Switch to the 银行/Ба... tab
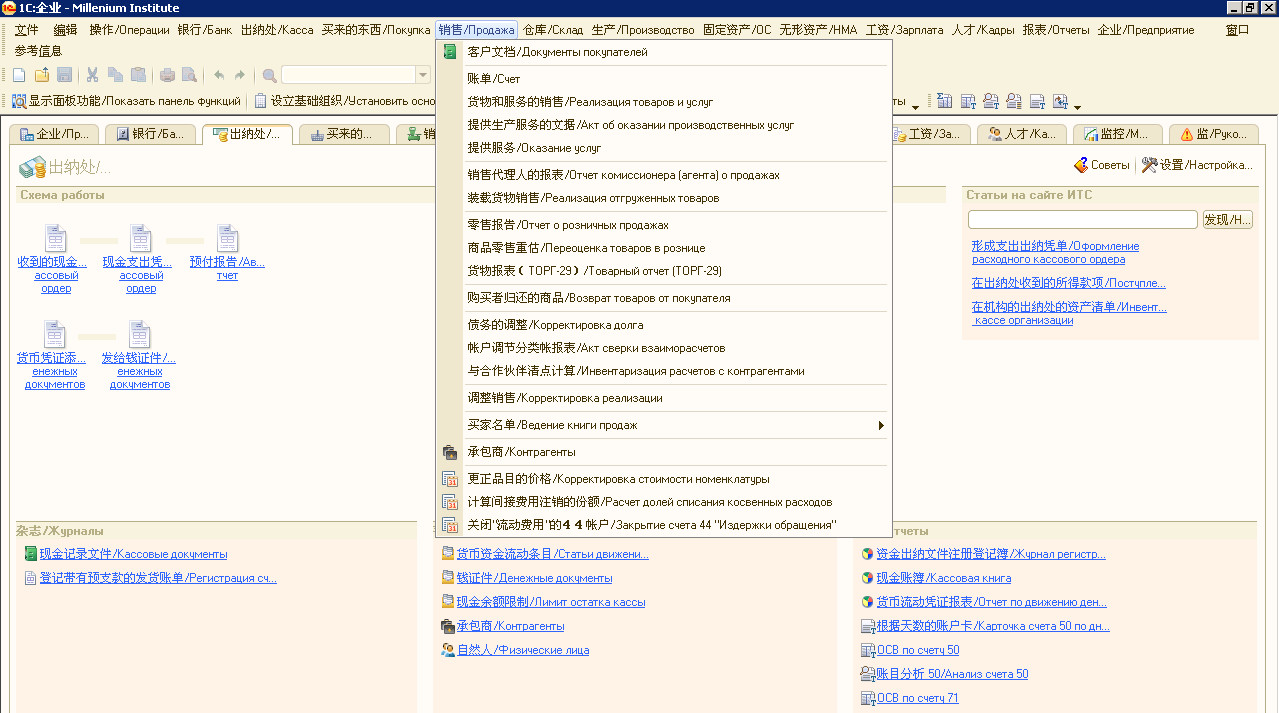Image resolution: width=1279 pixels, height=713 pixels. [x=151, y=134]
